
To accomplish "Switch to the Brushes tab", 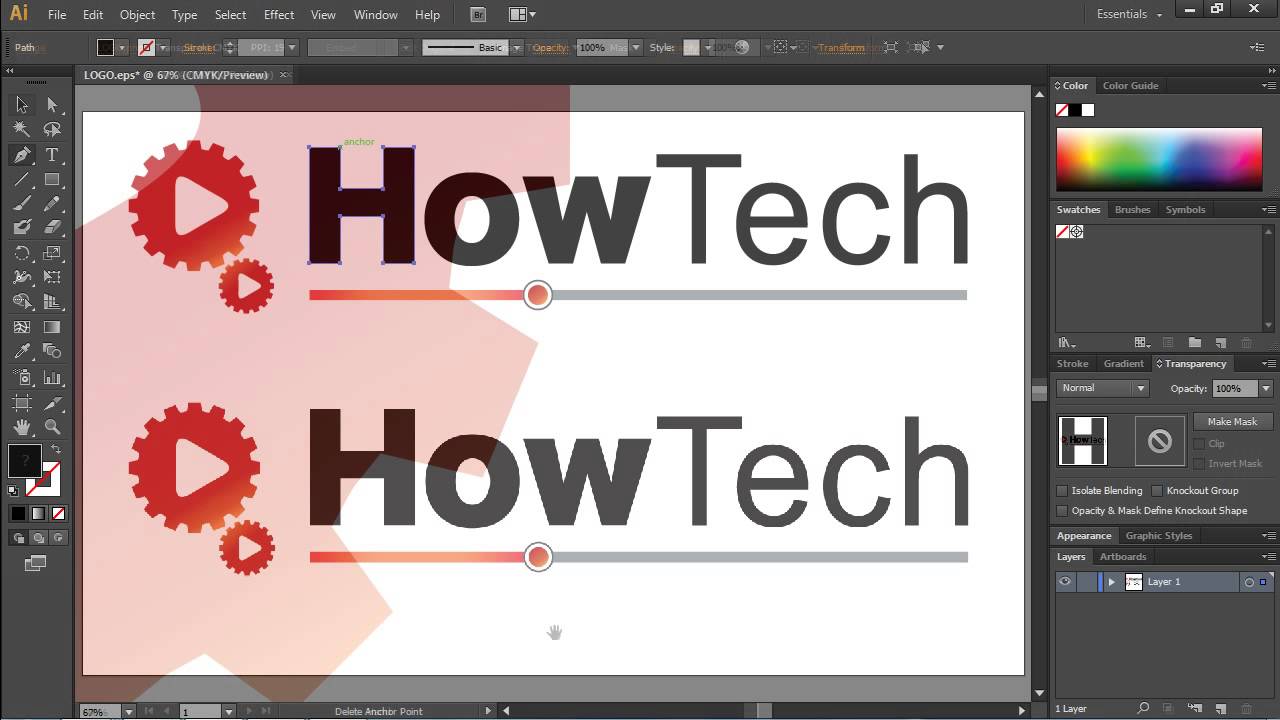I will coord(1132,210).
